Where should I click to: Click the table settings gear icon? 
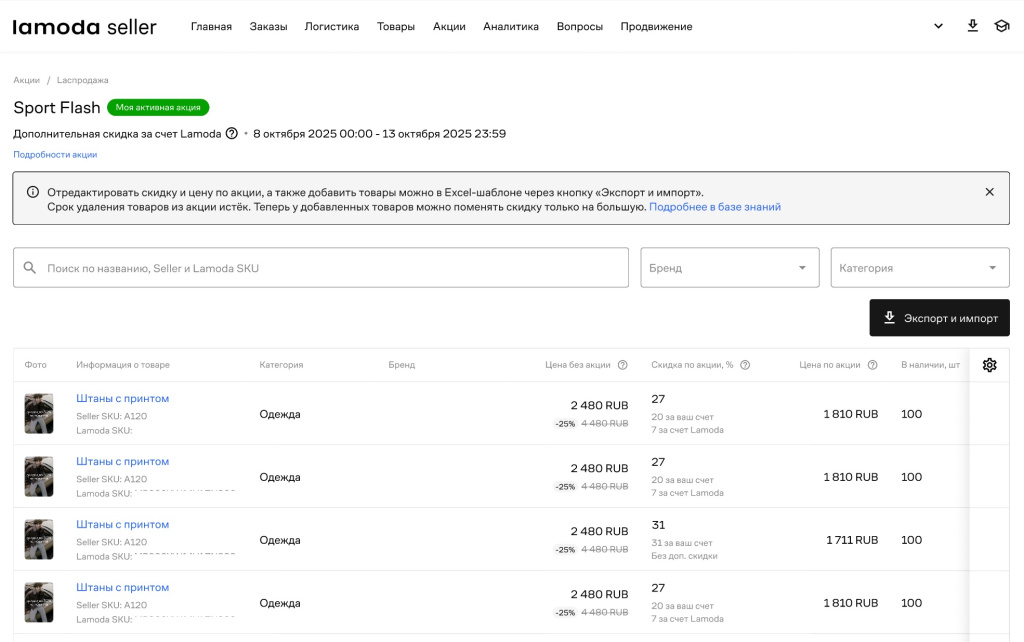[989, 365]
